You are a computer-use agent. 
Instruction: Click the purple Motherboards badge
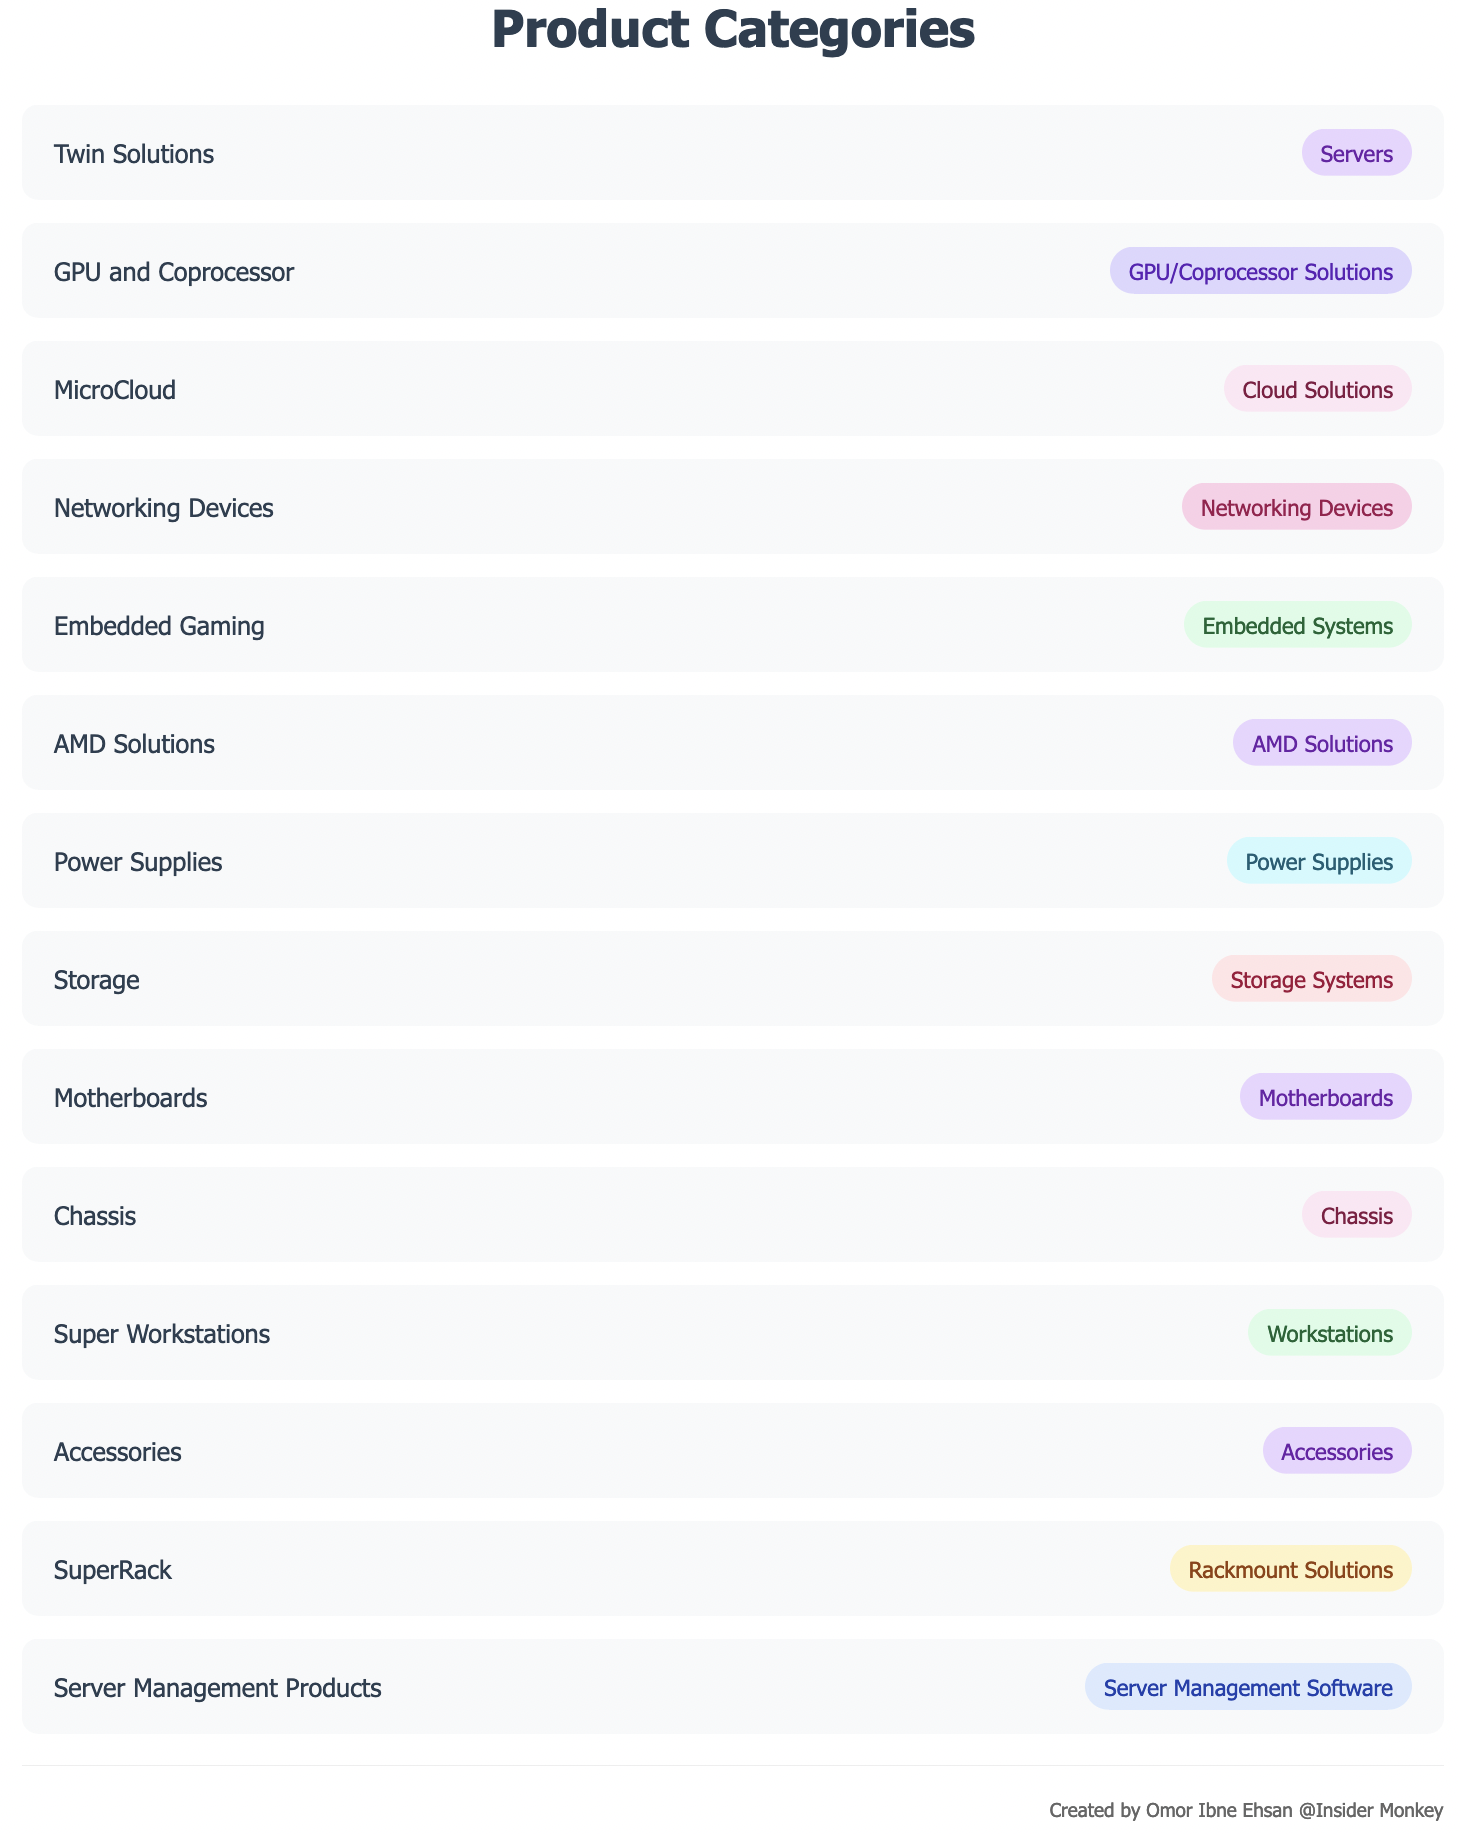(x=1325, y=1097)
